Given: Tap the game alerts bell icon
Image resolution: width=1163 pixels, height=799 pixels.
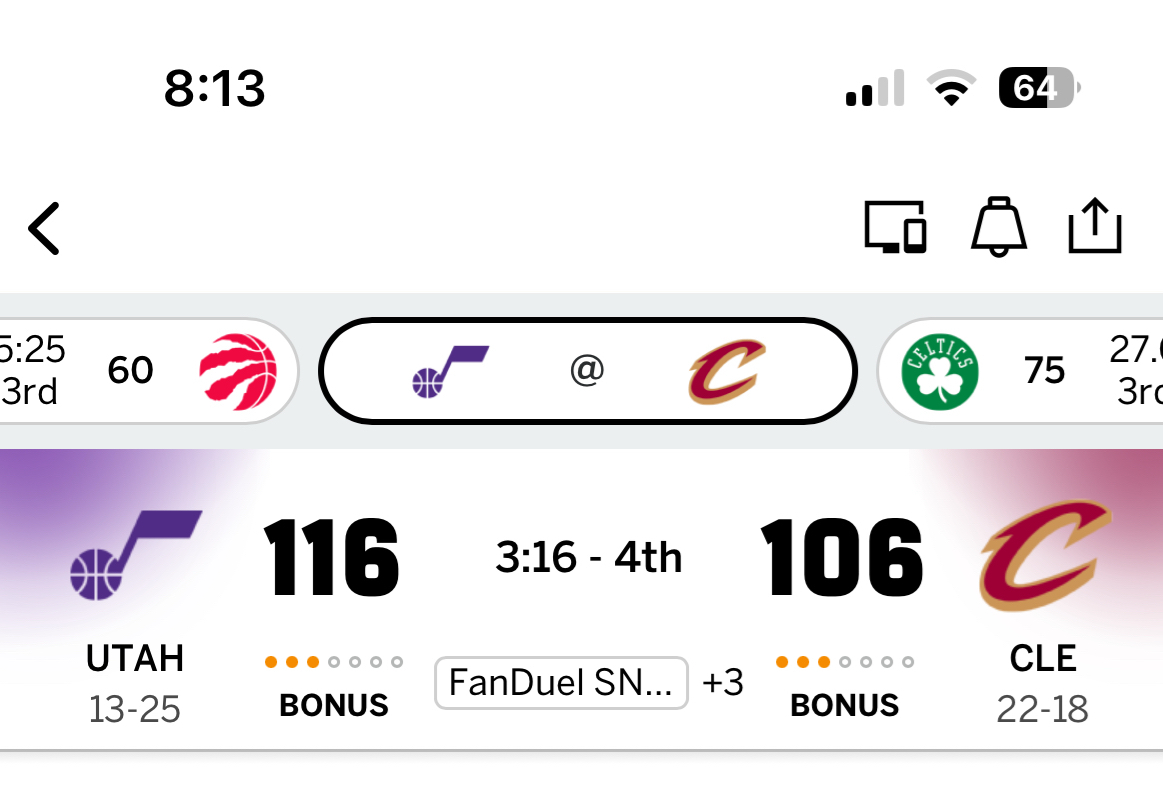Looking at the screenshot, I should 998,227.
